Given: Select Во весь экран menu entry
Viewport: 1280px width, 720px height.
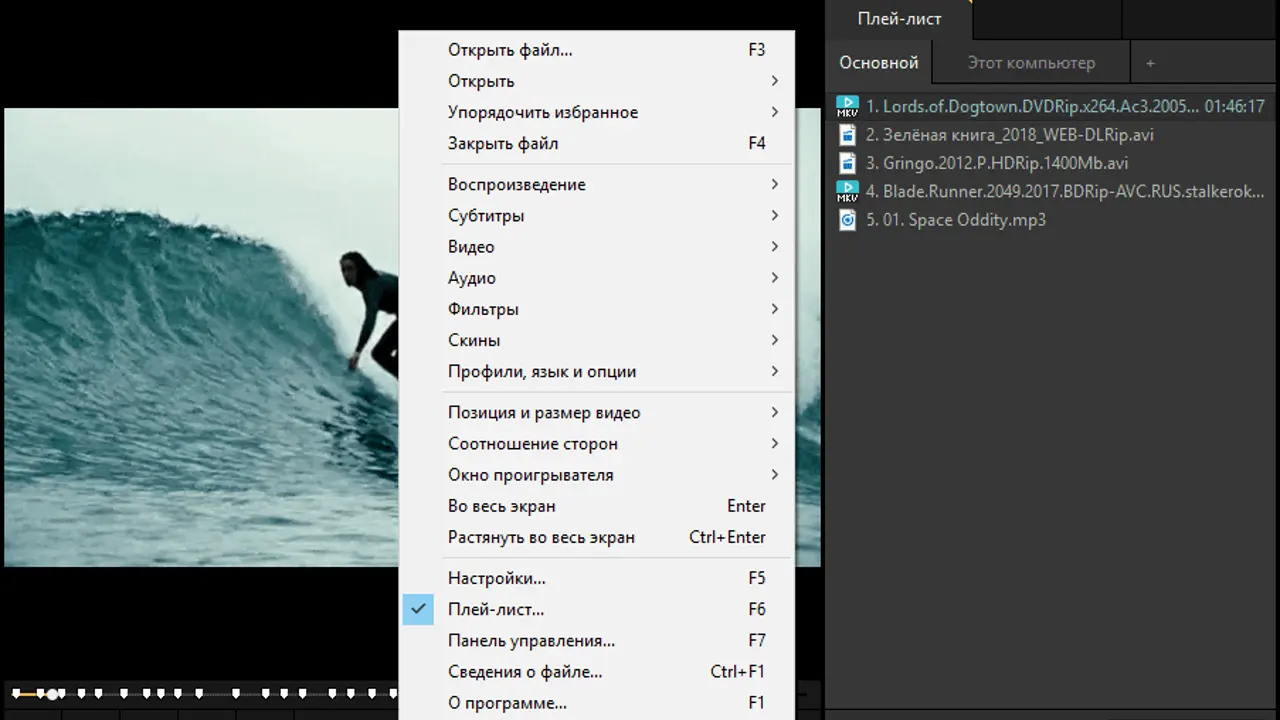Looking at the screenshot, I should click(502, 506).
